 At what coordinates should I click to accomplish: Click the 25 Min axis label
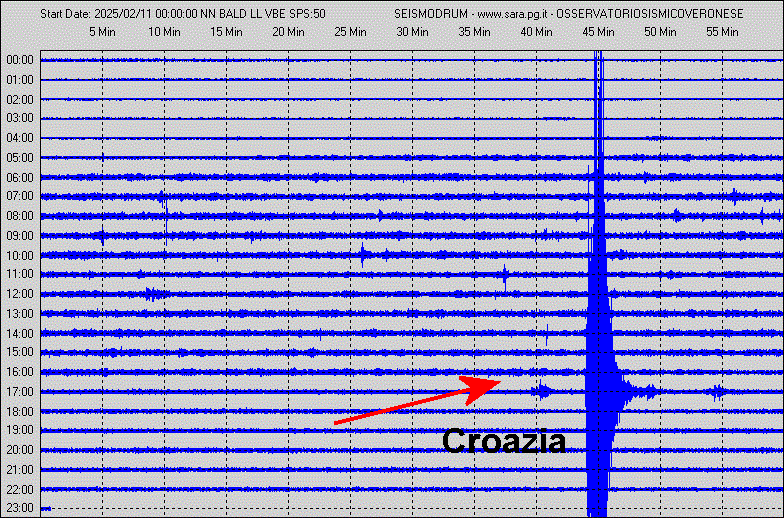[x=350, y=32]
